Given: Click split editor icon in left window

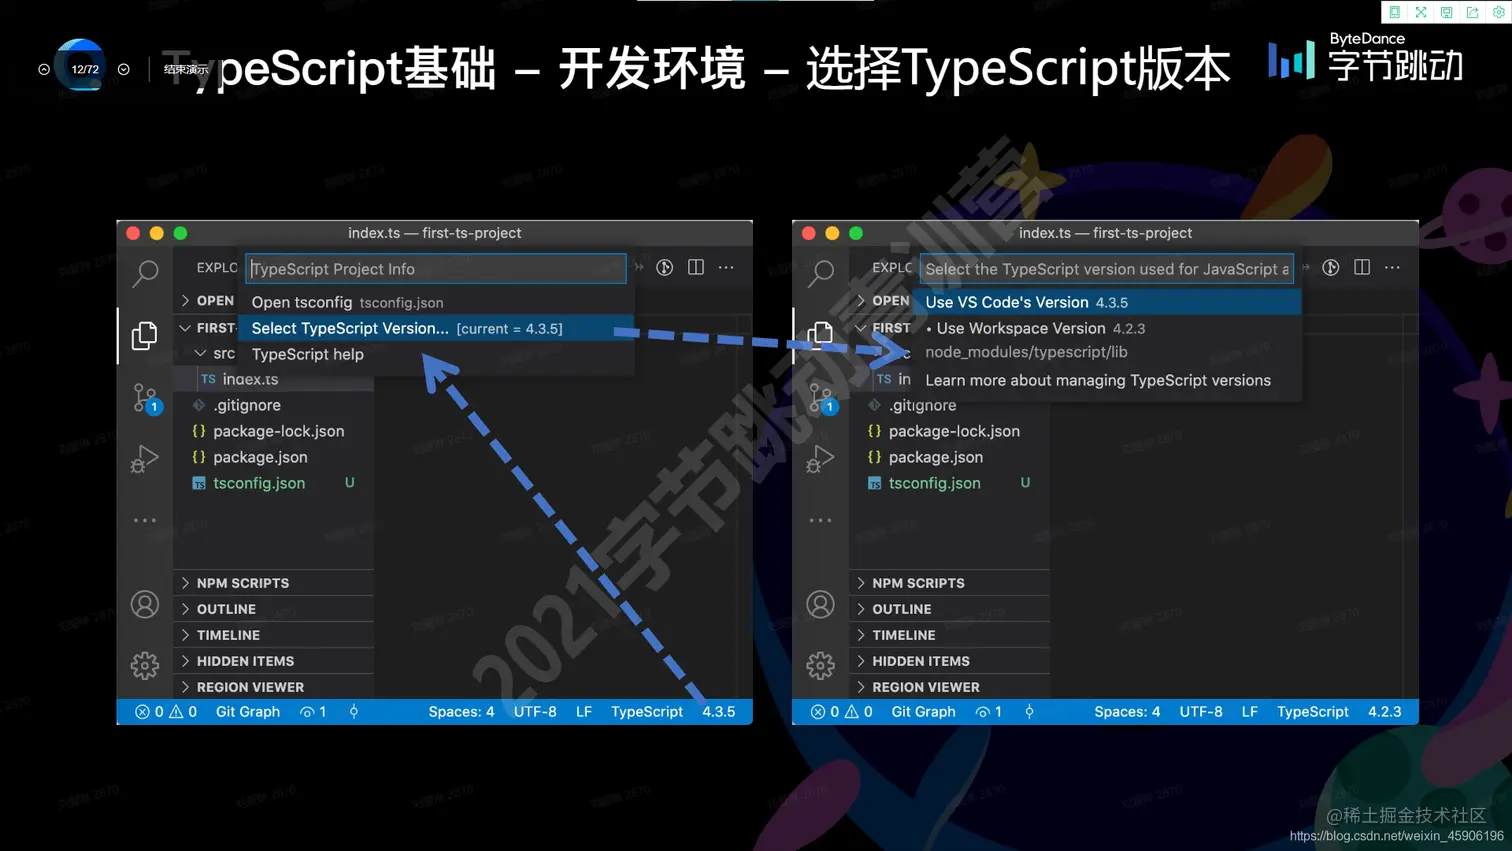Looking at the screenshot, I should (696, 267).
